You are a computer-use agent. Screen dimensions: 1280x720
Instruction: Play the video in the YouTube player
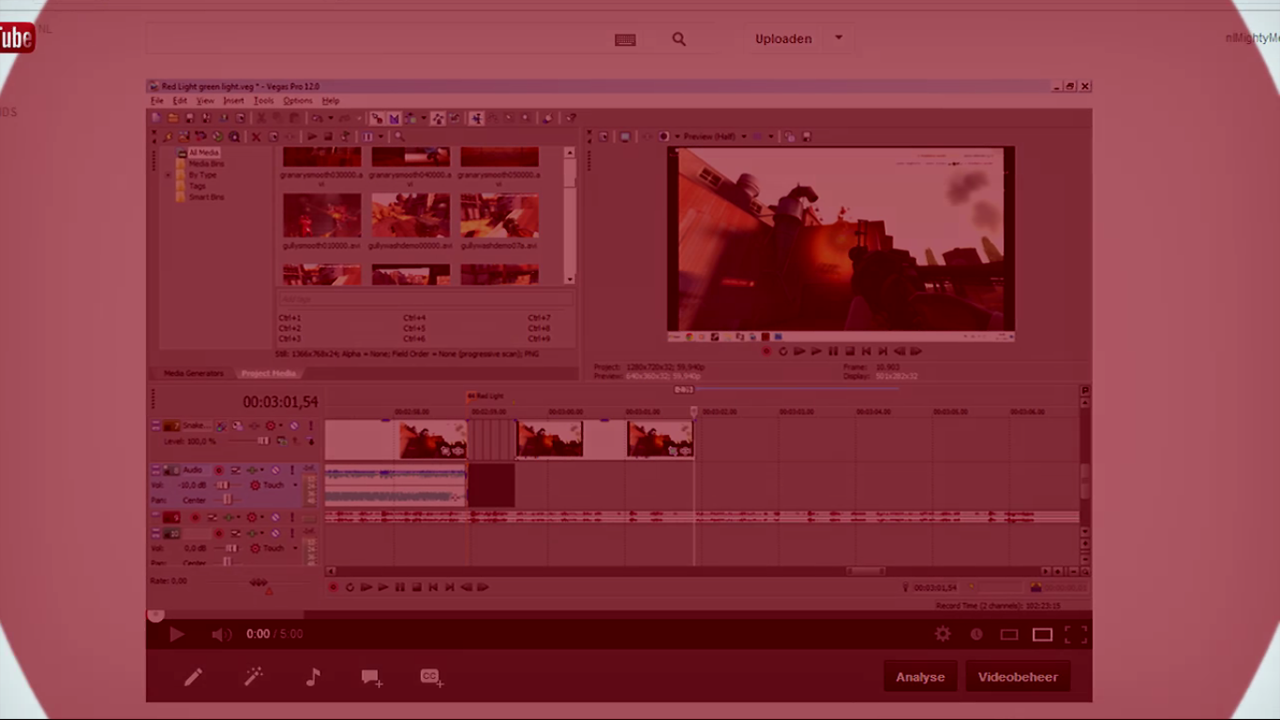coord(176,634)
